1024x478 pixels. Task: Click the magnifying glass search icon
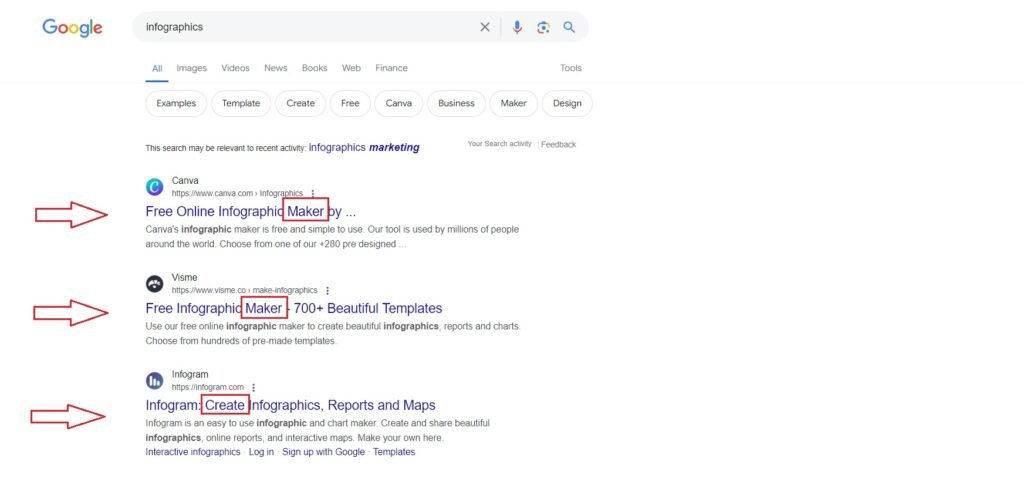(569, 27)
